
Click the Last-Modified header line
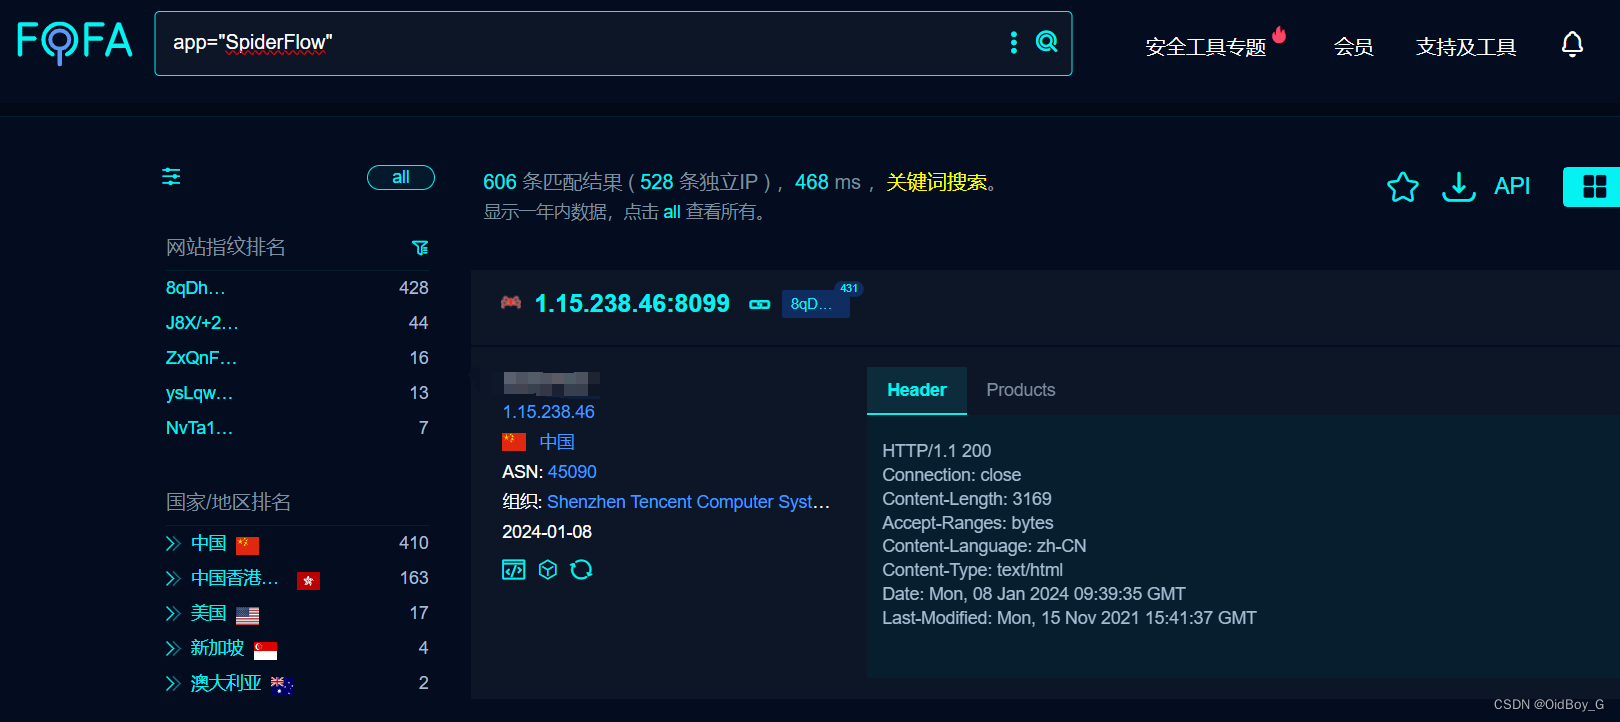1069,618
